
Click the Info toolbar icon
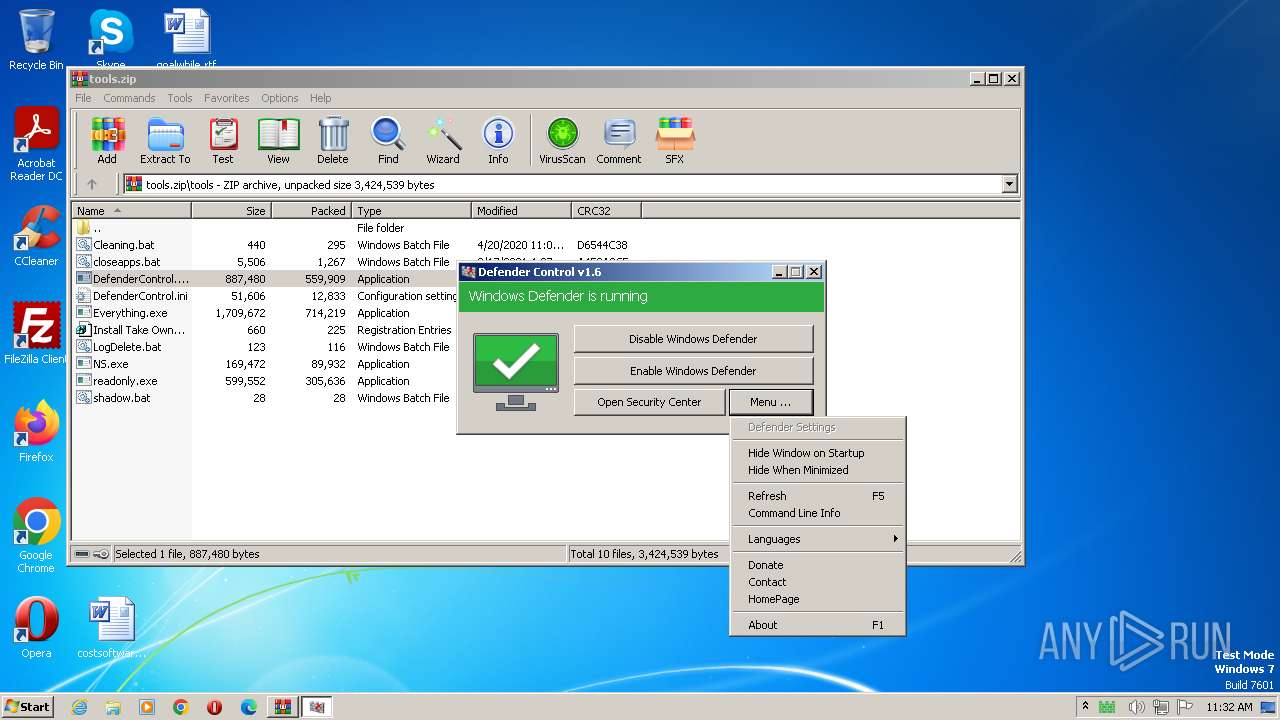pos(498,141)
